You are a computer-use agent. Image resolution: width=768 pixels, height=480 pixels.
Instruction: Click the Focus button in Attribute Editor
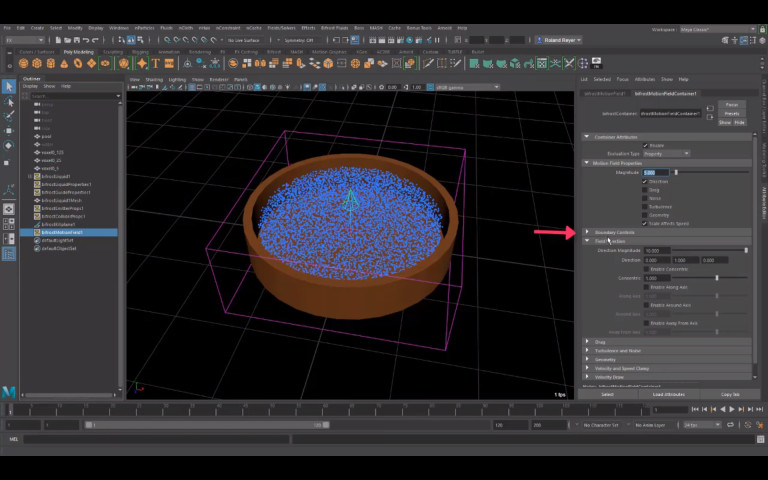click(x=732, y=105)
